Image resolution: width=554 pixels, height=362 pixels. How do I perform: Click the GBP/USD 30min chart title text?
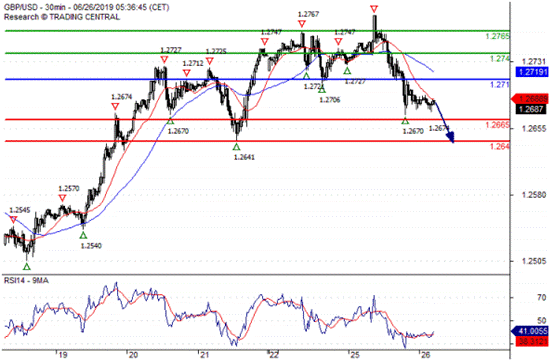(87, 7)
